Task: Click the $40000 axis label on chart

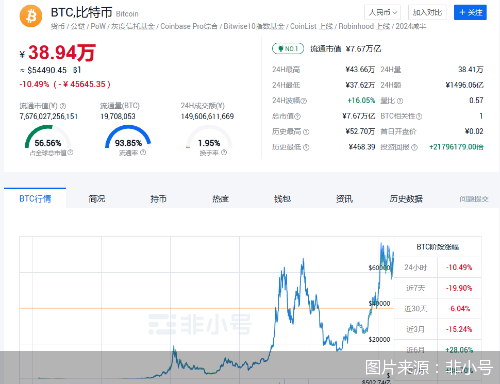Action: 379,303
